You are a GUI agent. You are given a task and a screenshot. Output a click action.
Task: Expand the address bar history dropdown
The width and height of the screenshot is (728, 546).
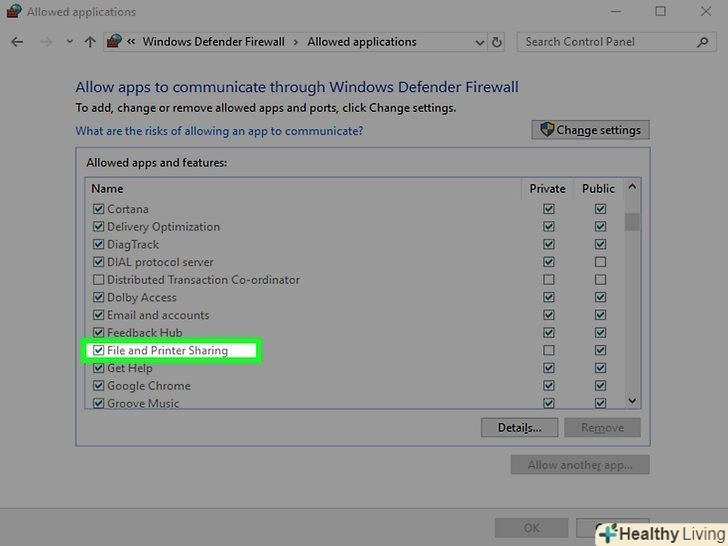pyautogui.click(x=480, y=43)
